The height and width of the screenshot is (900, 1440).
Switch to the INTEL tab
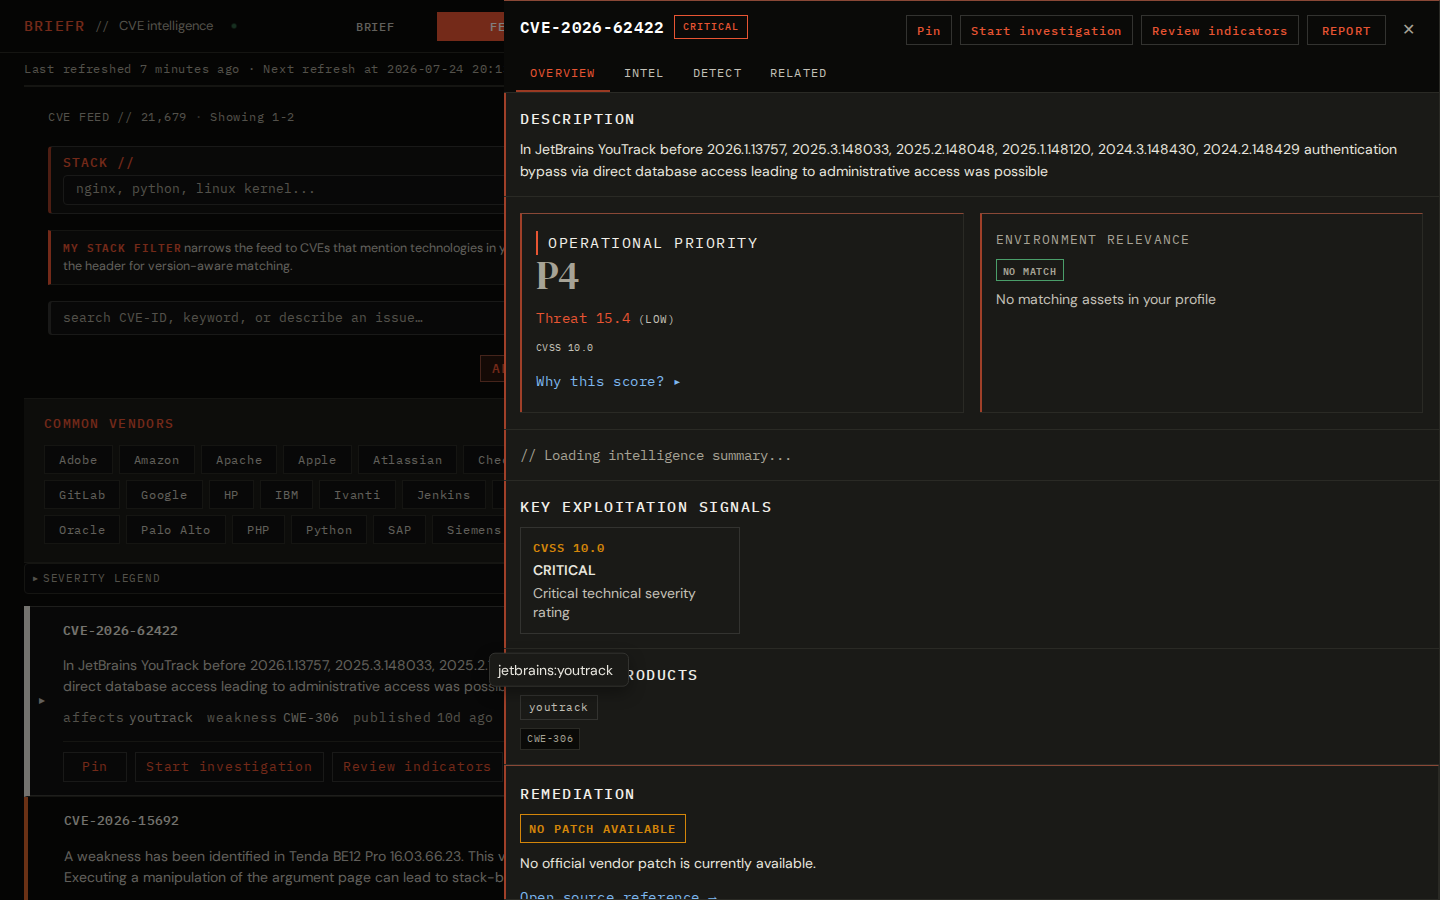tap(643, 73)
